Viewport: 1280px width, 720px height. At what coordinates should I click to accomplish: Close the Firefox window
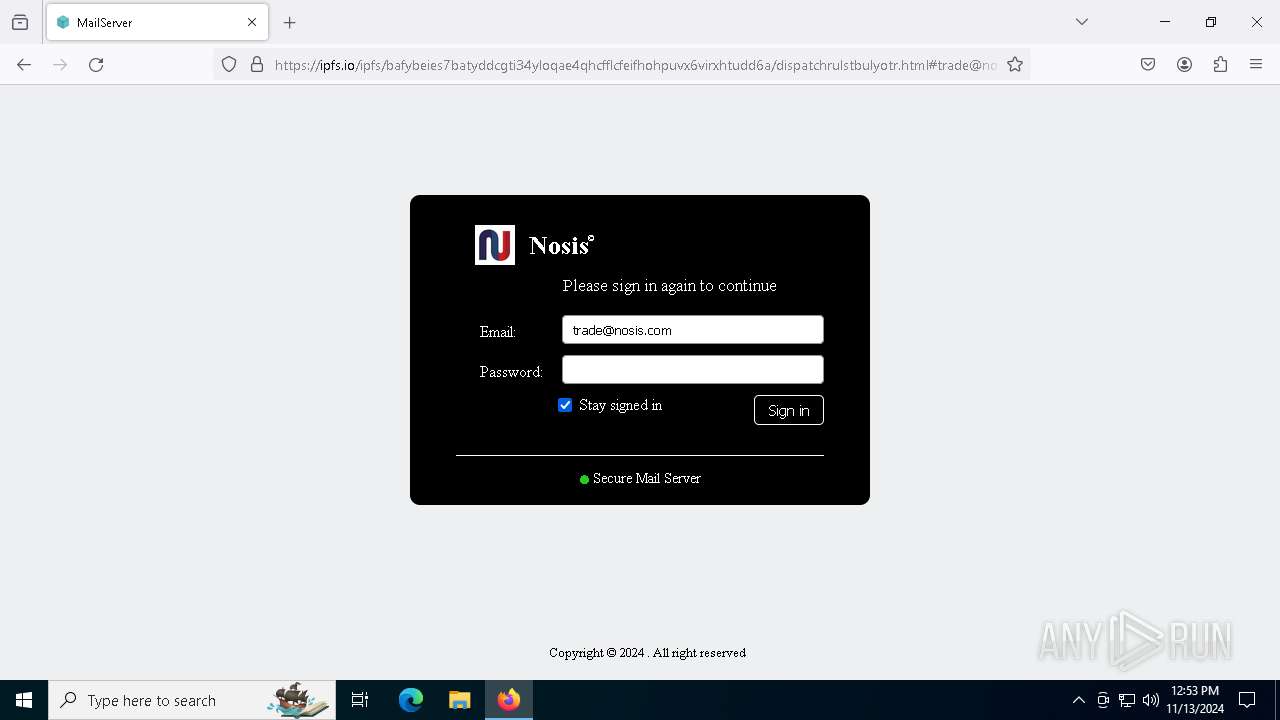pyautogui.click(x=1257, y=22)
